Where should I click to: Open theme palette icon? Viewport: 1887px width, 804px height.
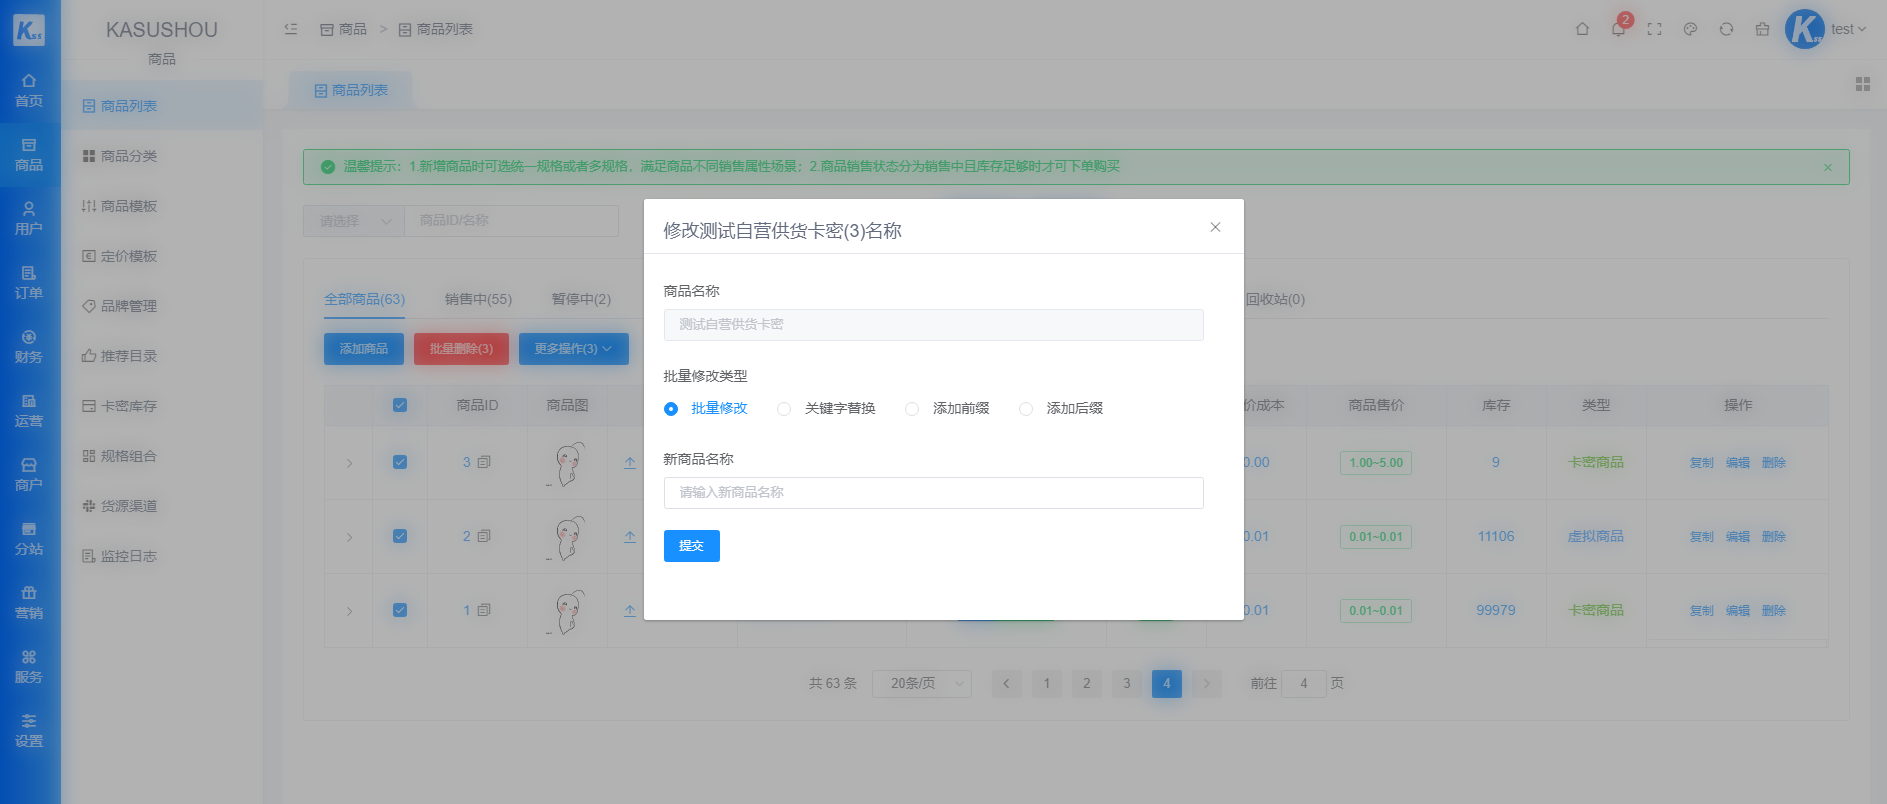(x=1690, y=29)
